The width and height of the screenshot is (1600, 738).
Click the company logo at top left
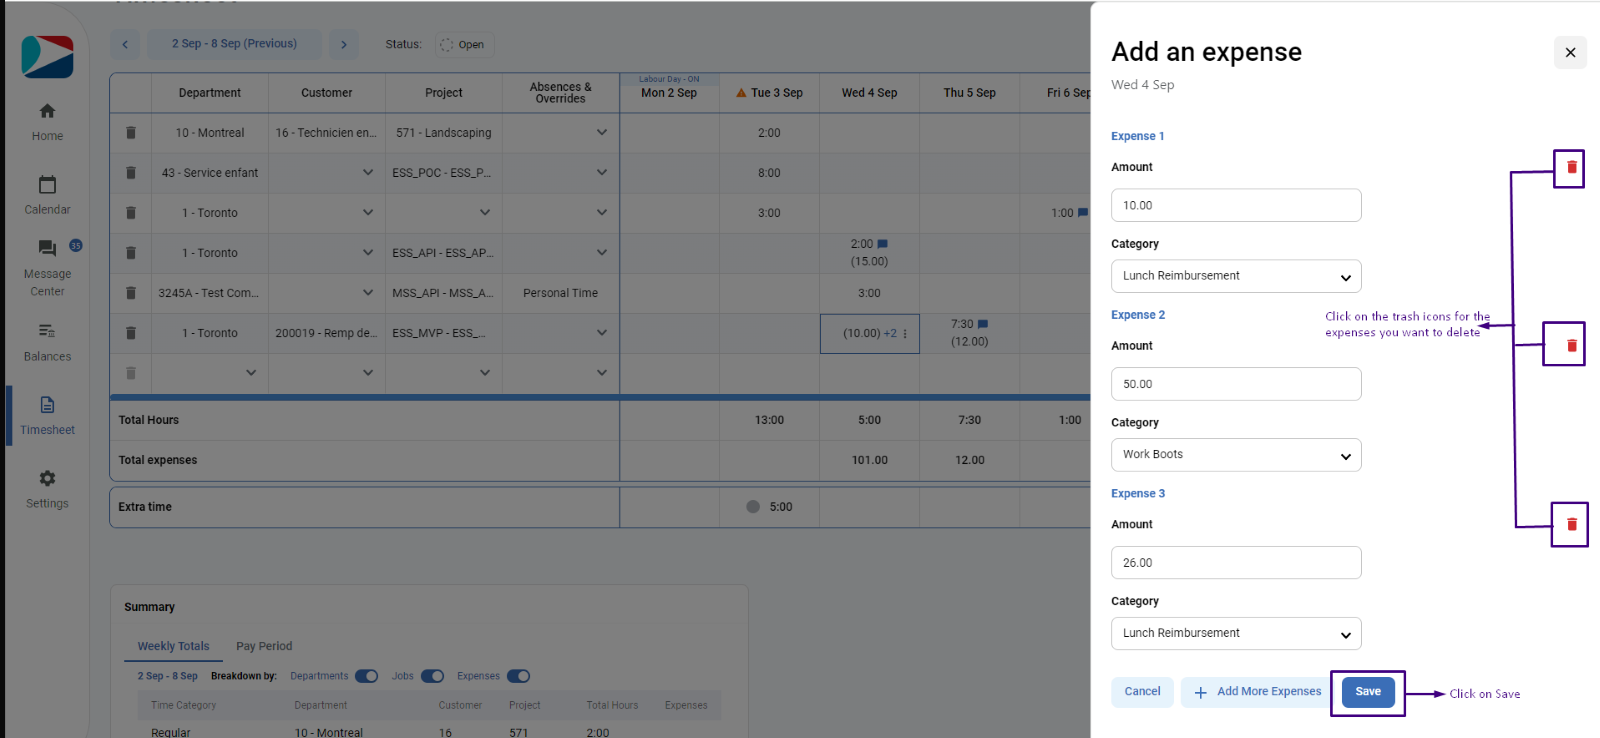coord(47,57)
